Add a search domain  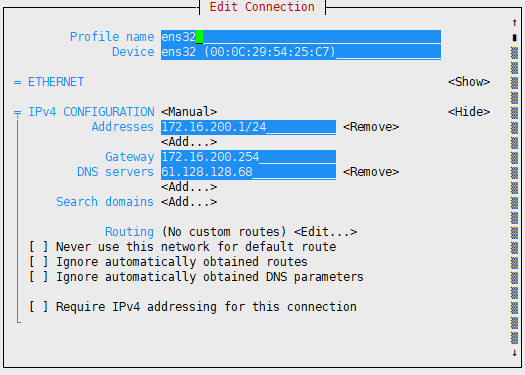click(189, 202)
